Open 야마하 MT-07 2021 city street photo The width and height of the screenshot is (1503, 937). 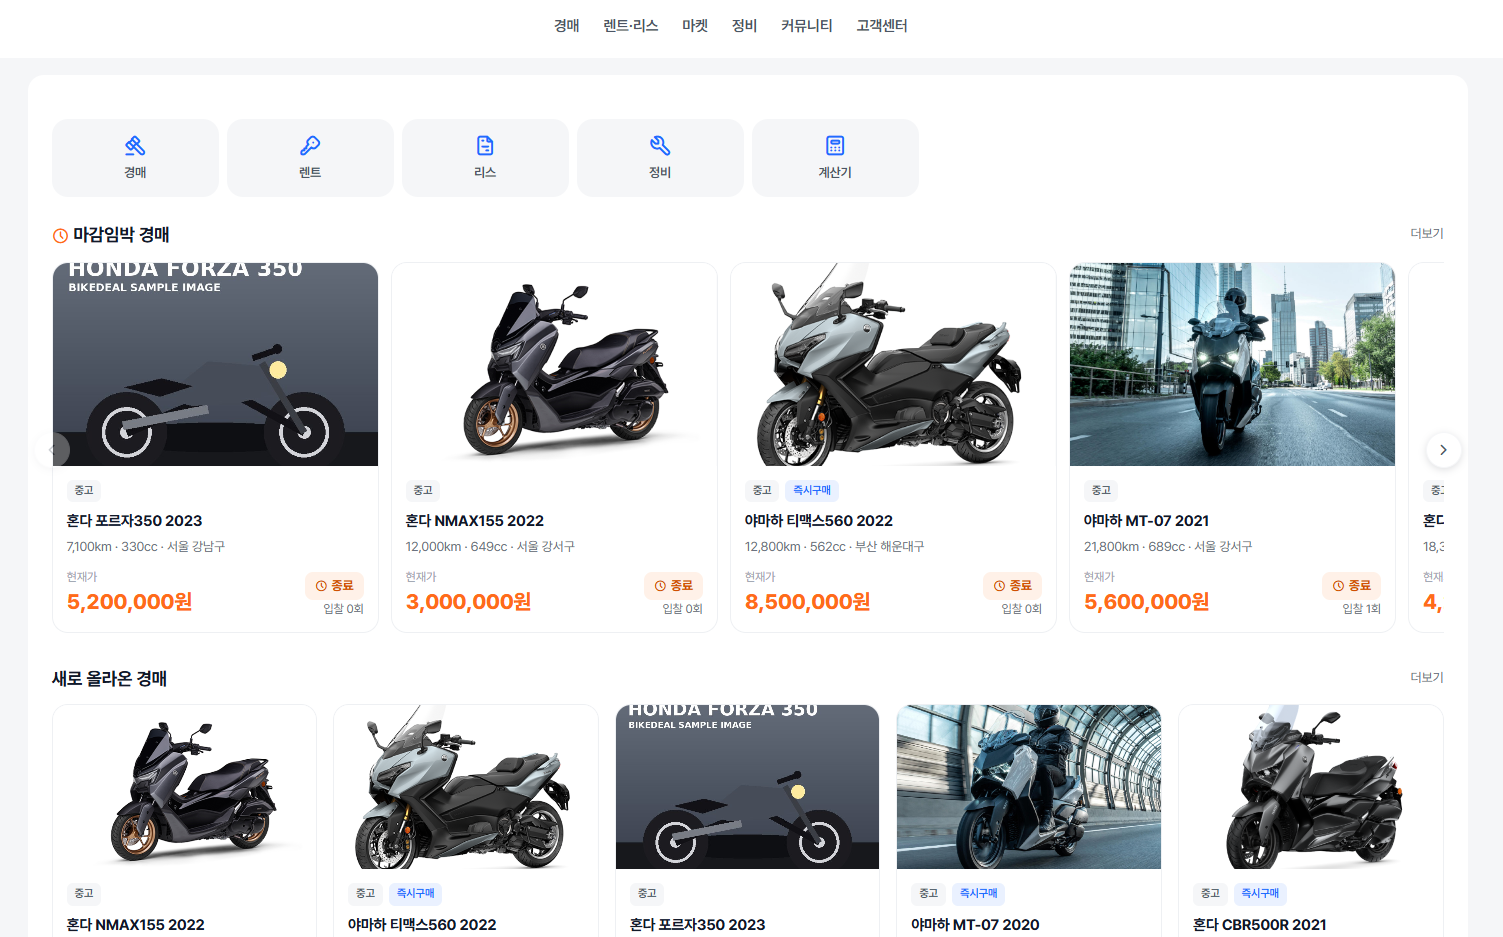[x=1232, y=364]
